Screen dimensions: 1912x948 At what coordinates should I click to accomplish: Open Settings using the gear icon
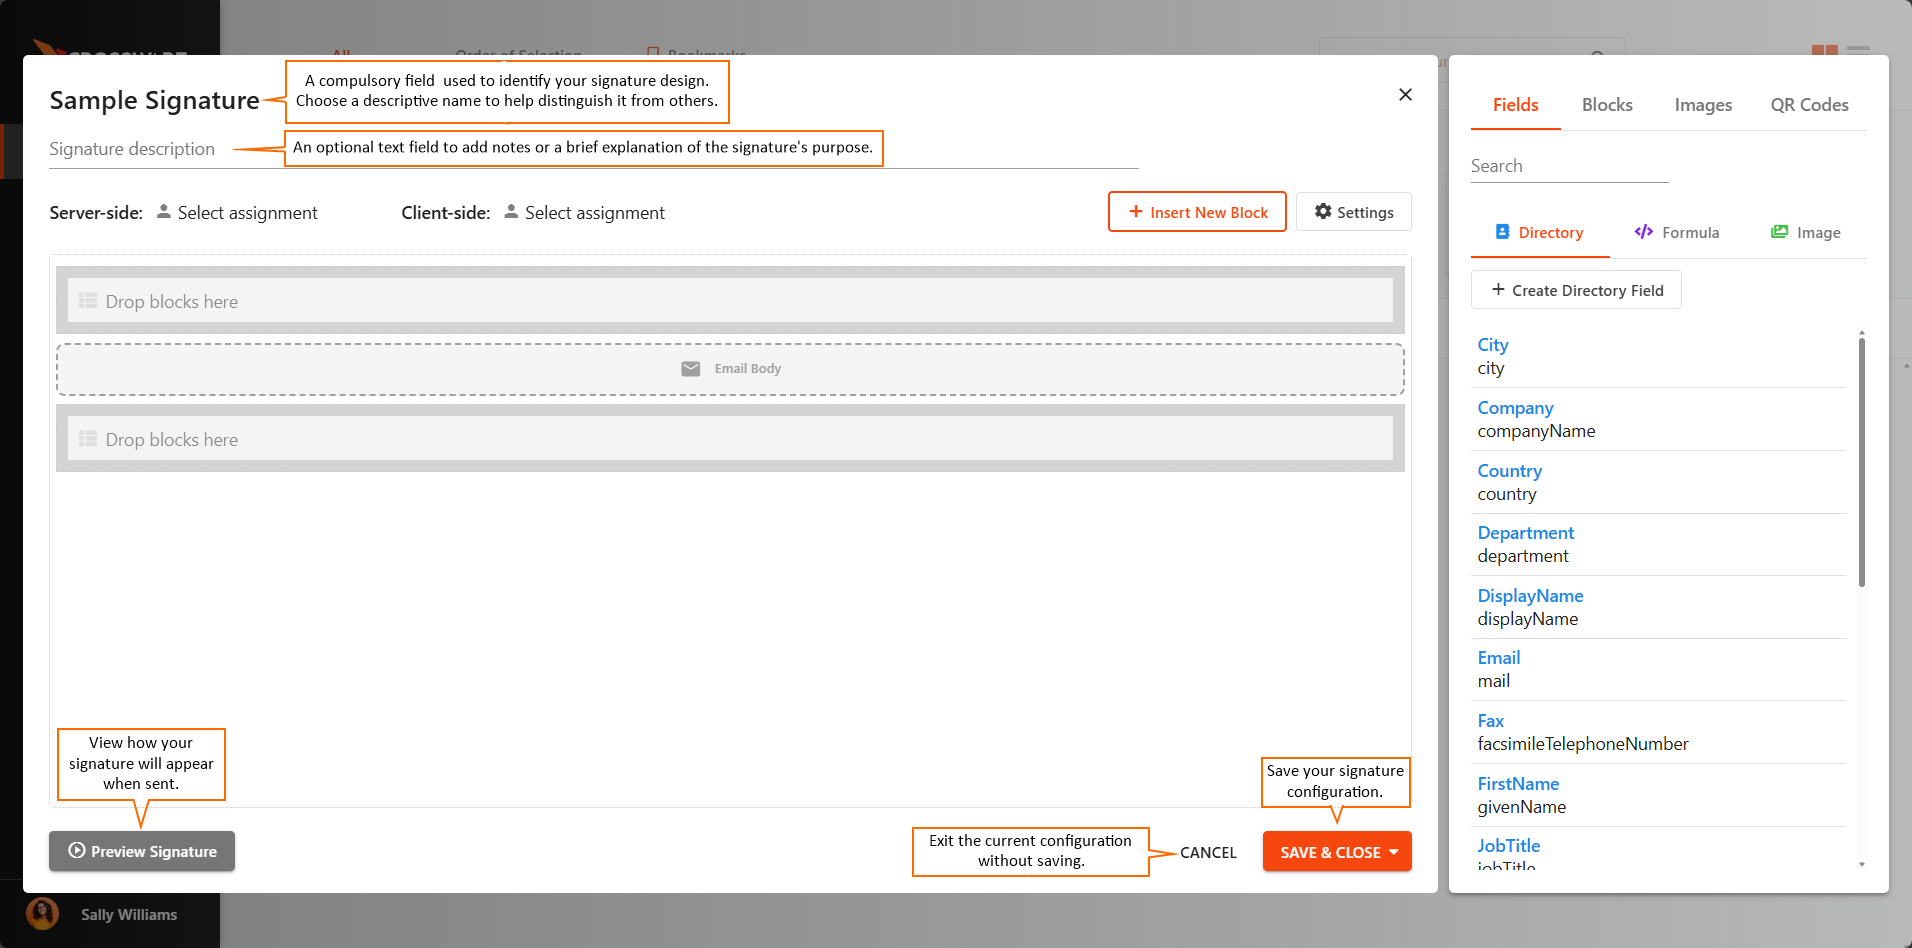click(x=1323, y=211)
